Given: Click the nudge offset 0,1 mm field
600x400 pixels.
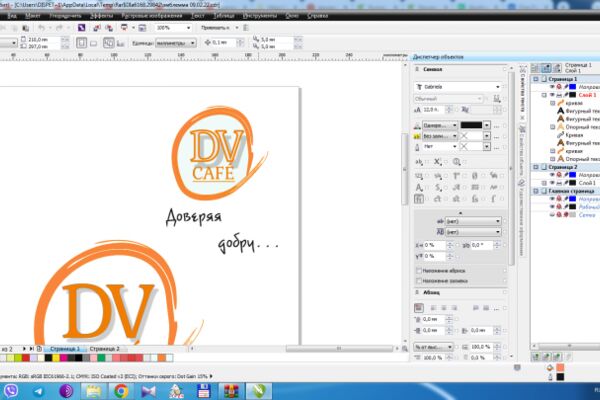Looking at the screenshot, I should tap(224, 42).
